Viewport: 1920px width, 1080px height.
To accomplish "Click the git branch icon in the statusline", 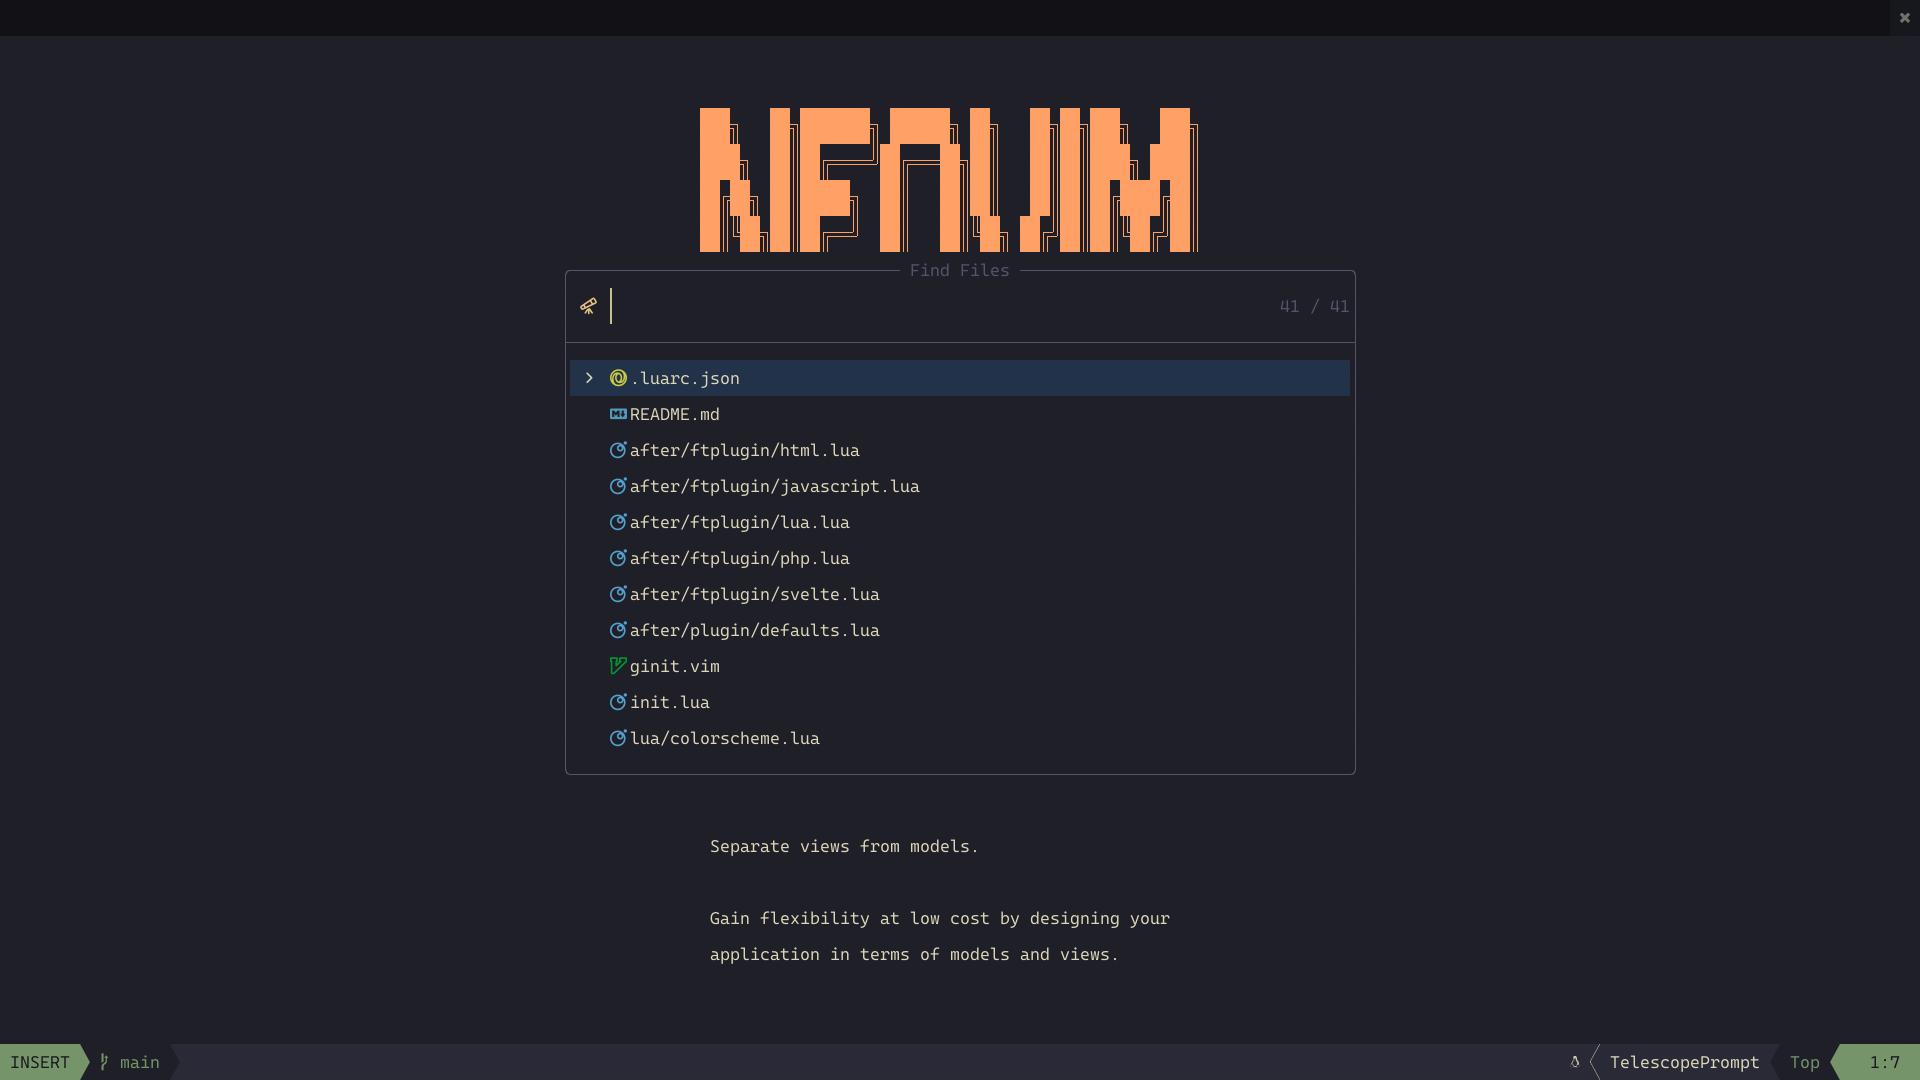I will point(103,1062).
